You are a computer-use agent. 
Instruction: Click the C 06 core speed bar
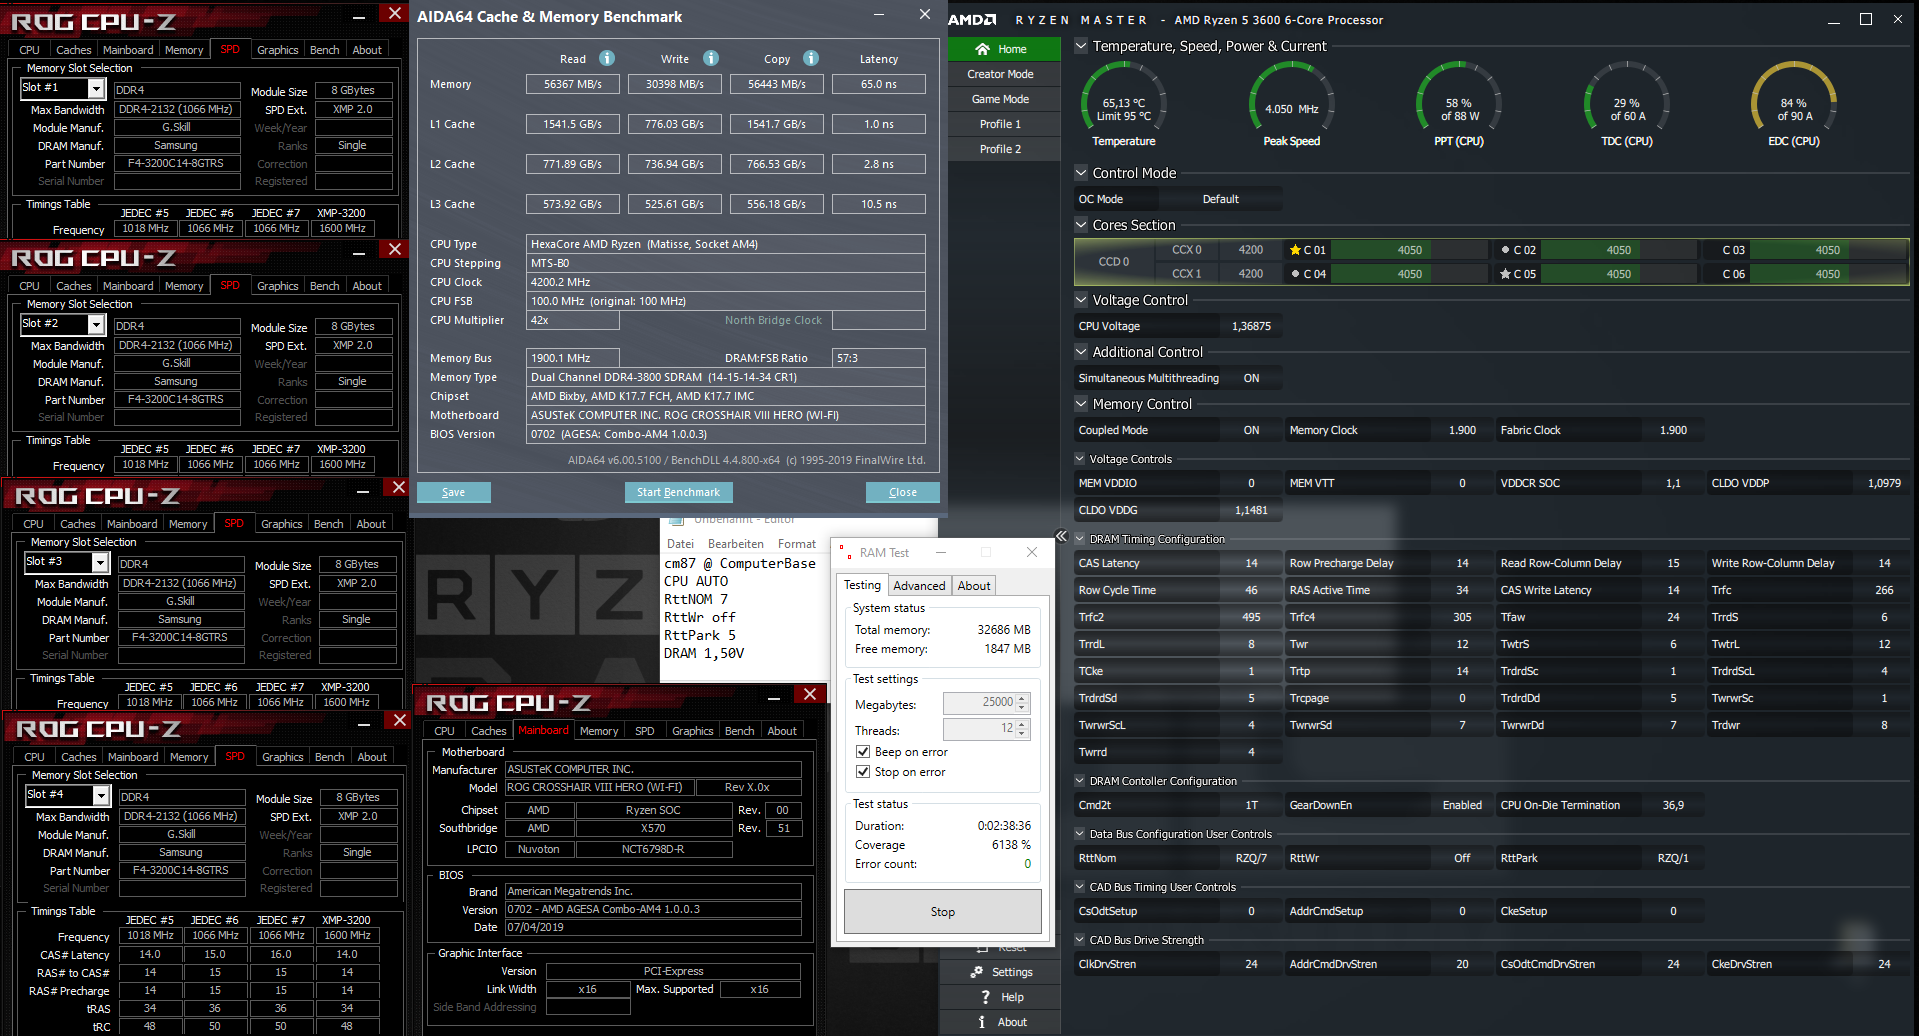1828,274
